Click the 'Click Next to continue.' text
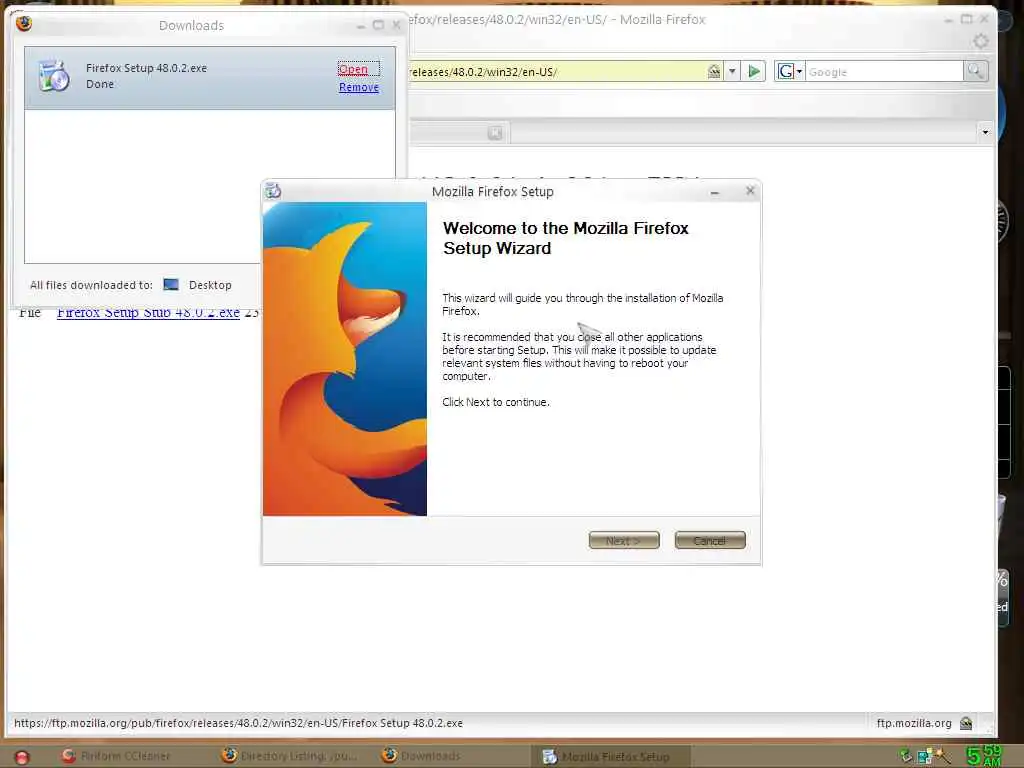The image size is (1024, 768). point(496,402)
